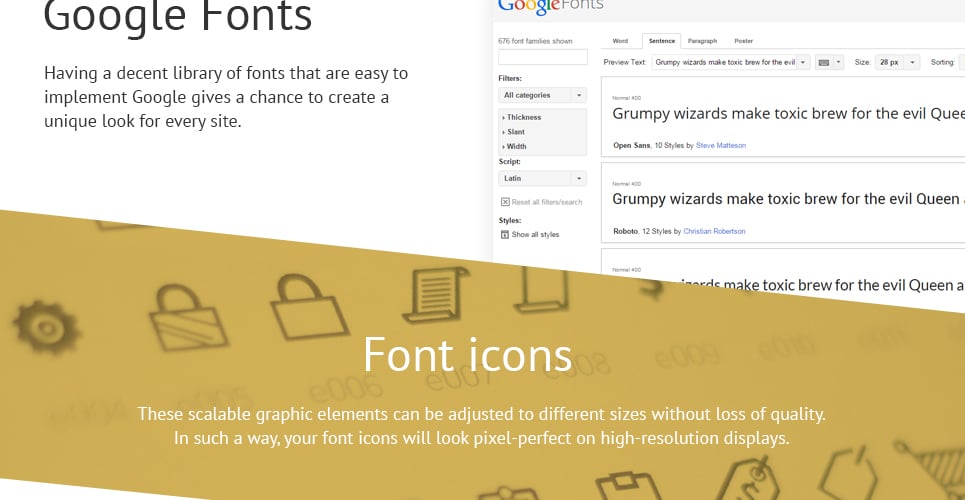Click the '12 Styles' text
This screenshot has height=500, width=965.
point(656,232)
